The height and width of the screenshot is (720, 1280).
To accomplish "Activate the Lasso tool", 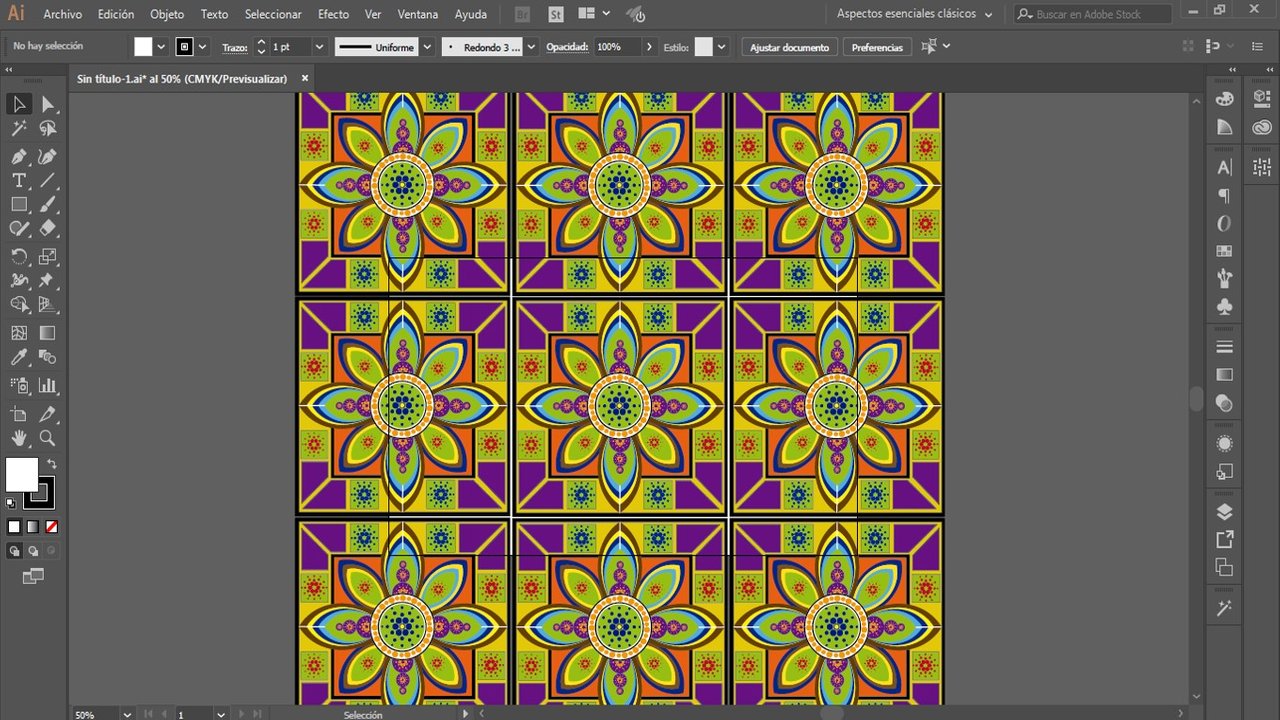I will [47, 128].
